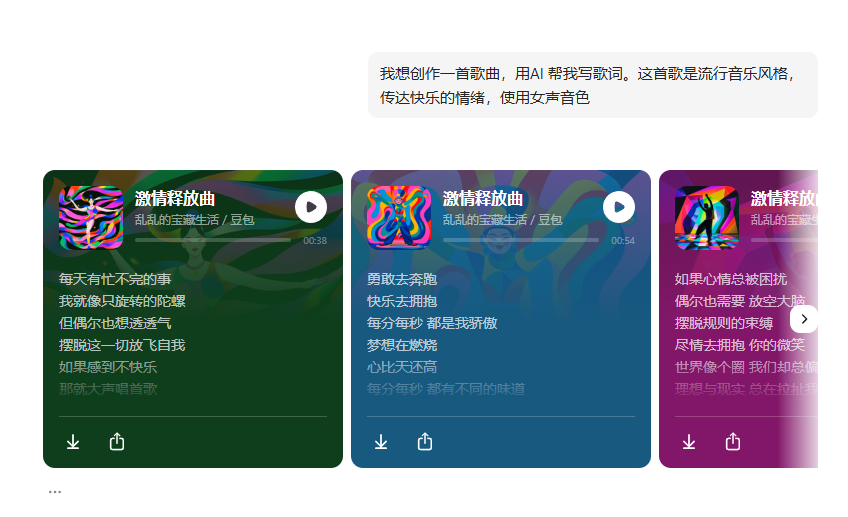Click artist line on blue card
The height and width of the screenshot is (517, 848).
click(502, 220)
